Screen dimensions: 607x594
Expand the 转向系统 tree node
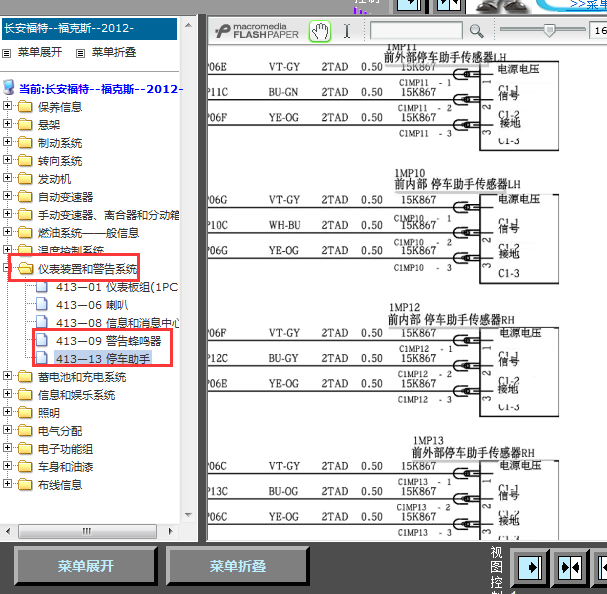(7, 160)
